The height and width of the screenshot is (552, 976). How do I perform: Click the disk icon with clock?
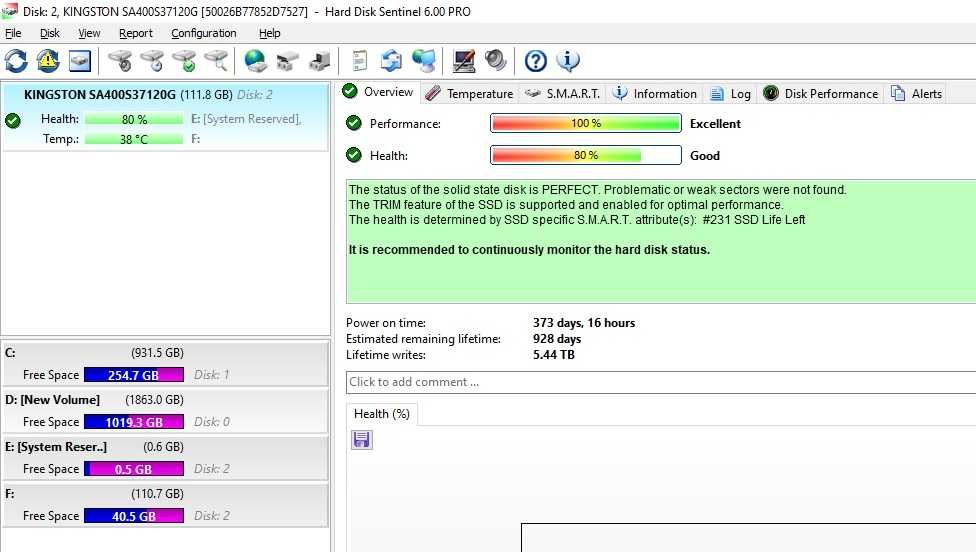tap(152, 61)
